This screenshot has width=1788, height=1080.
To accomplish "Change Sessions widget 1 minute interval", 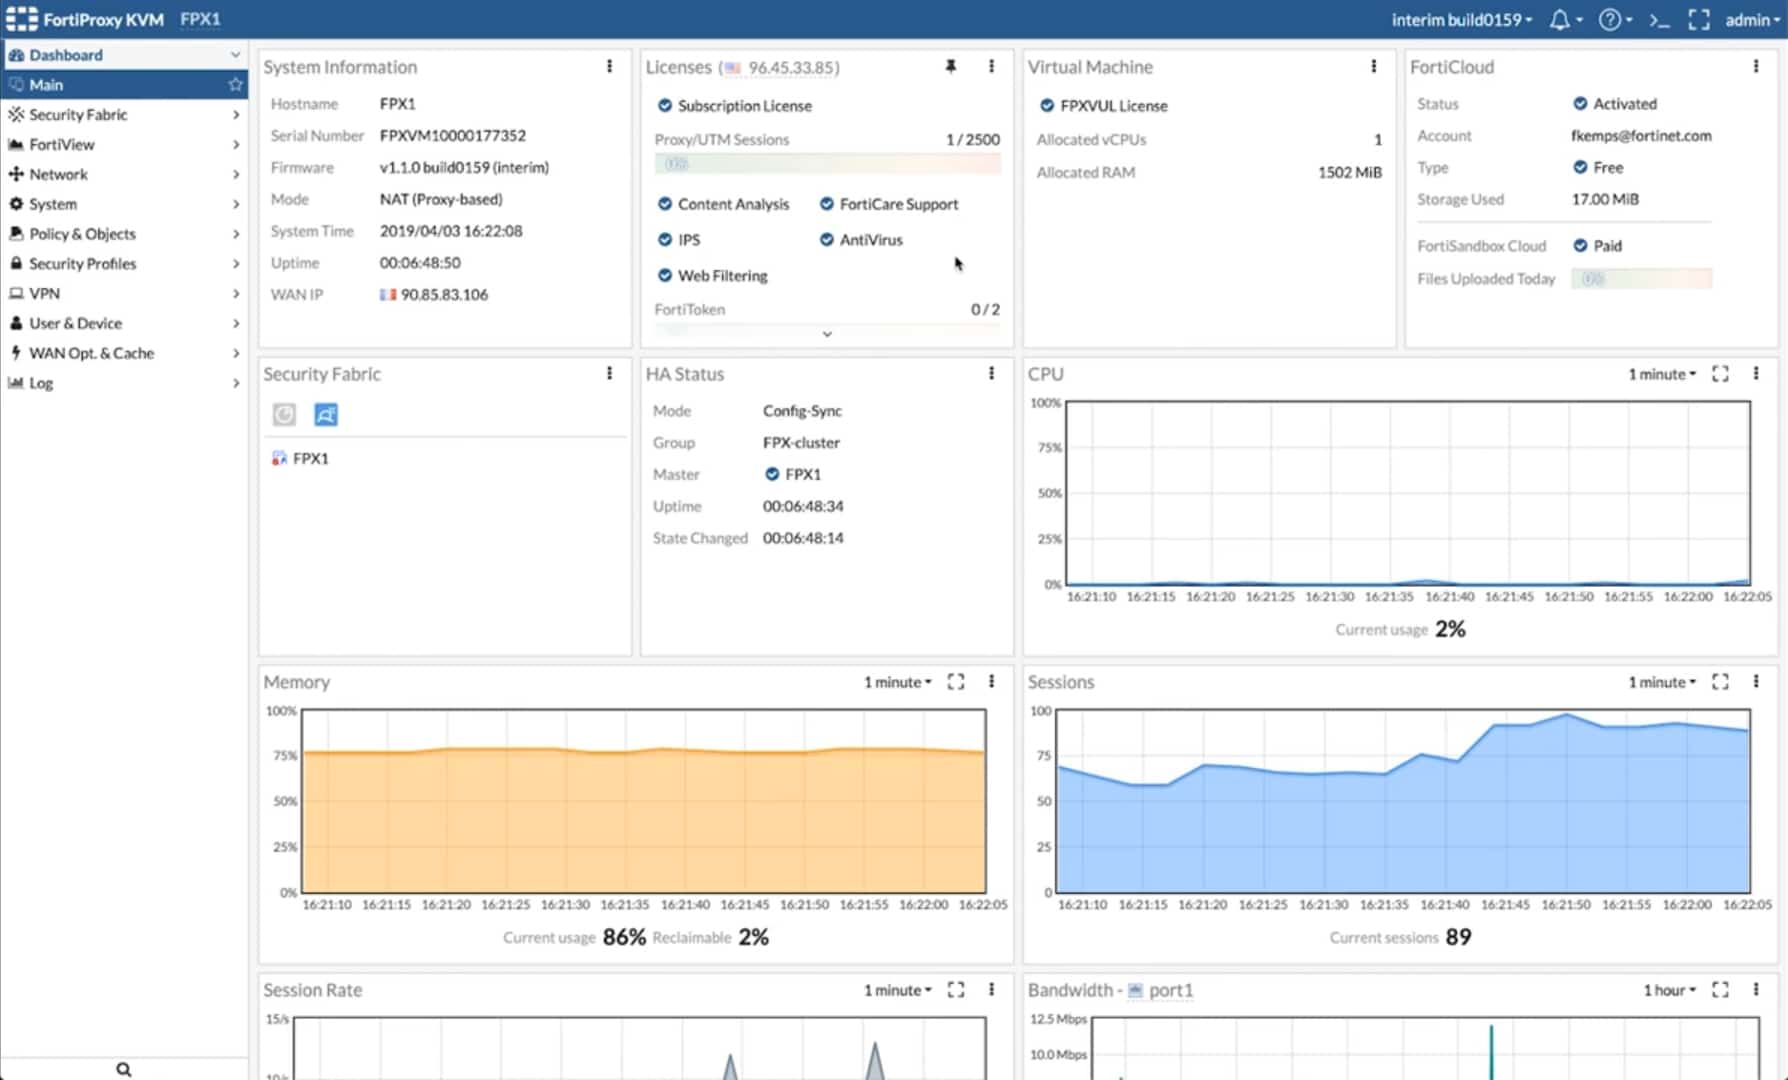I will pos(1662,682).
